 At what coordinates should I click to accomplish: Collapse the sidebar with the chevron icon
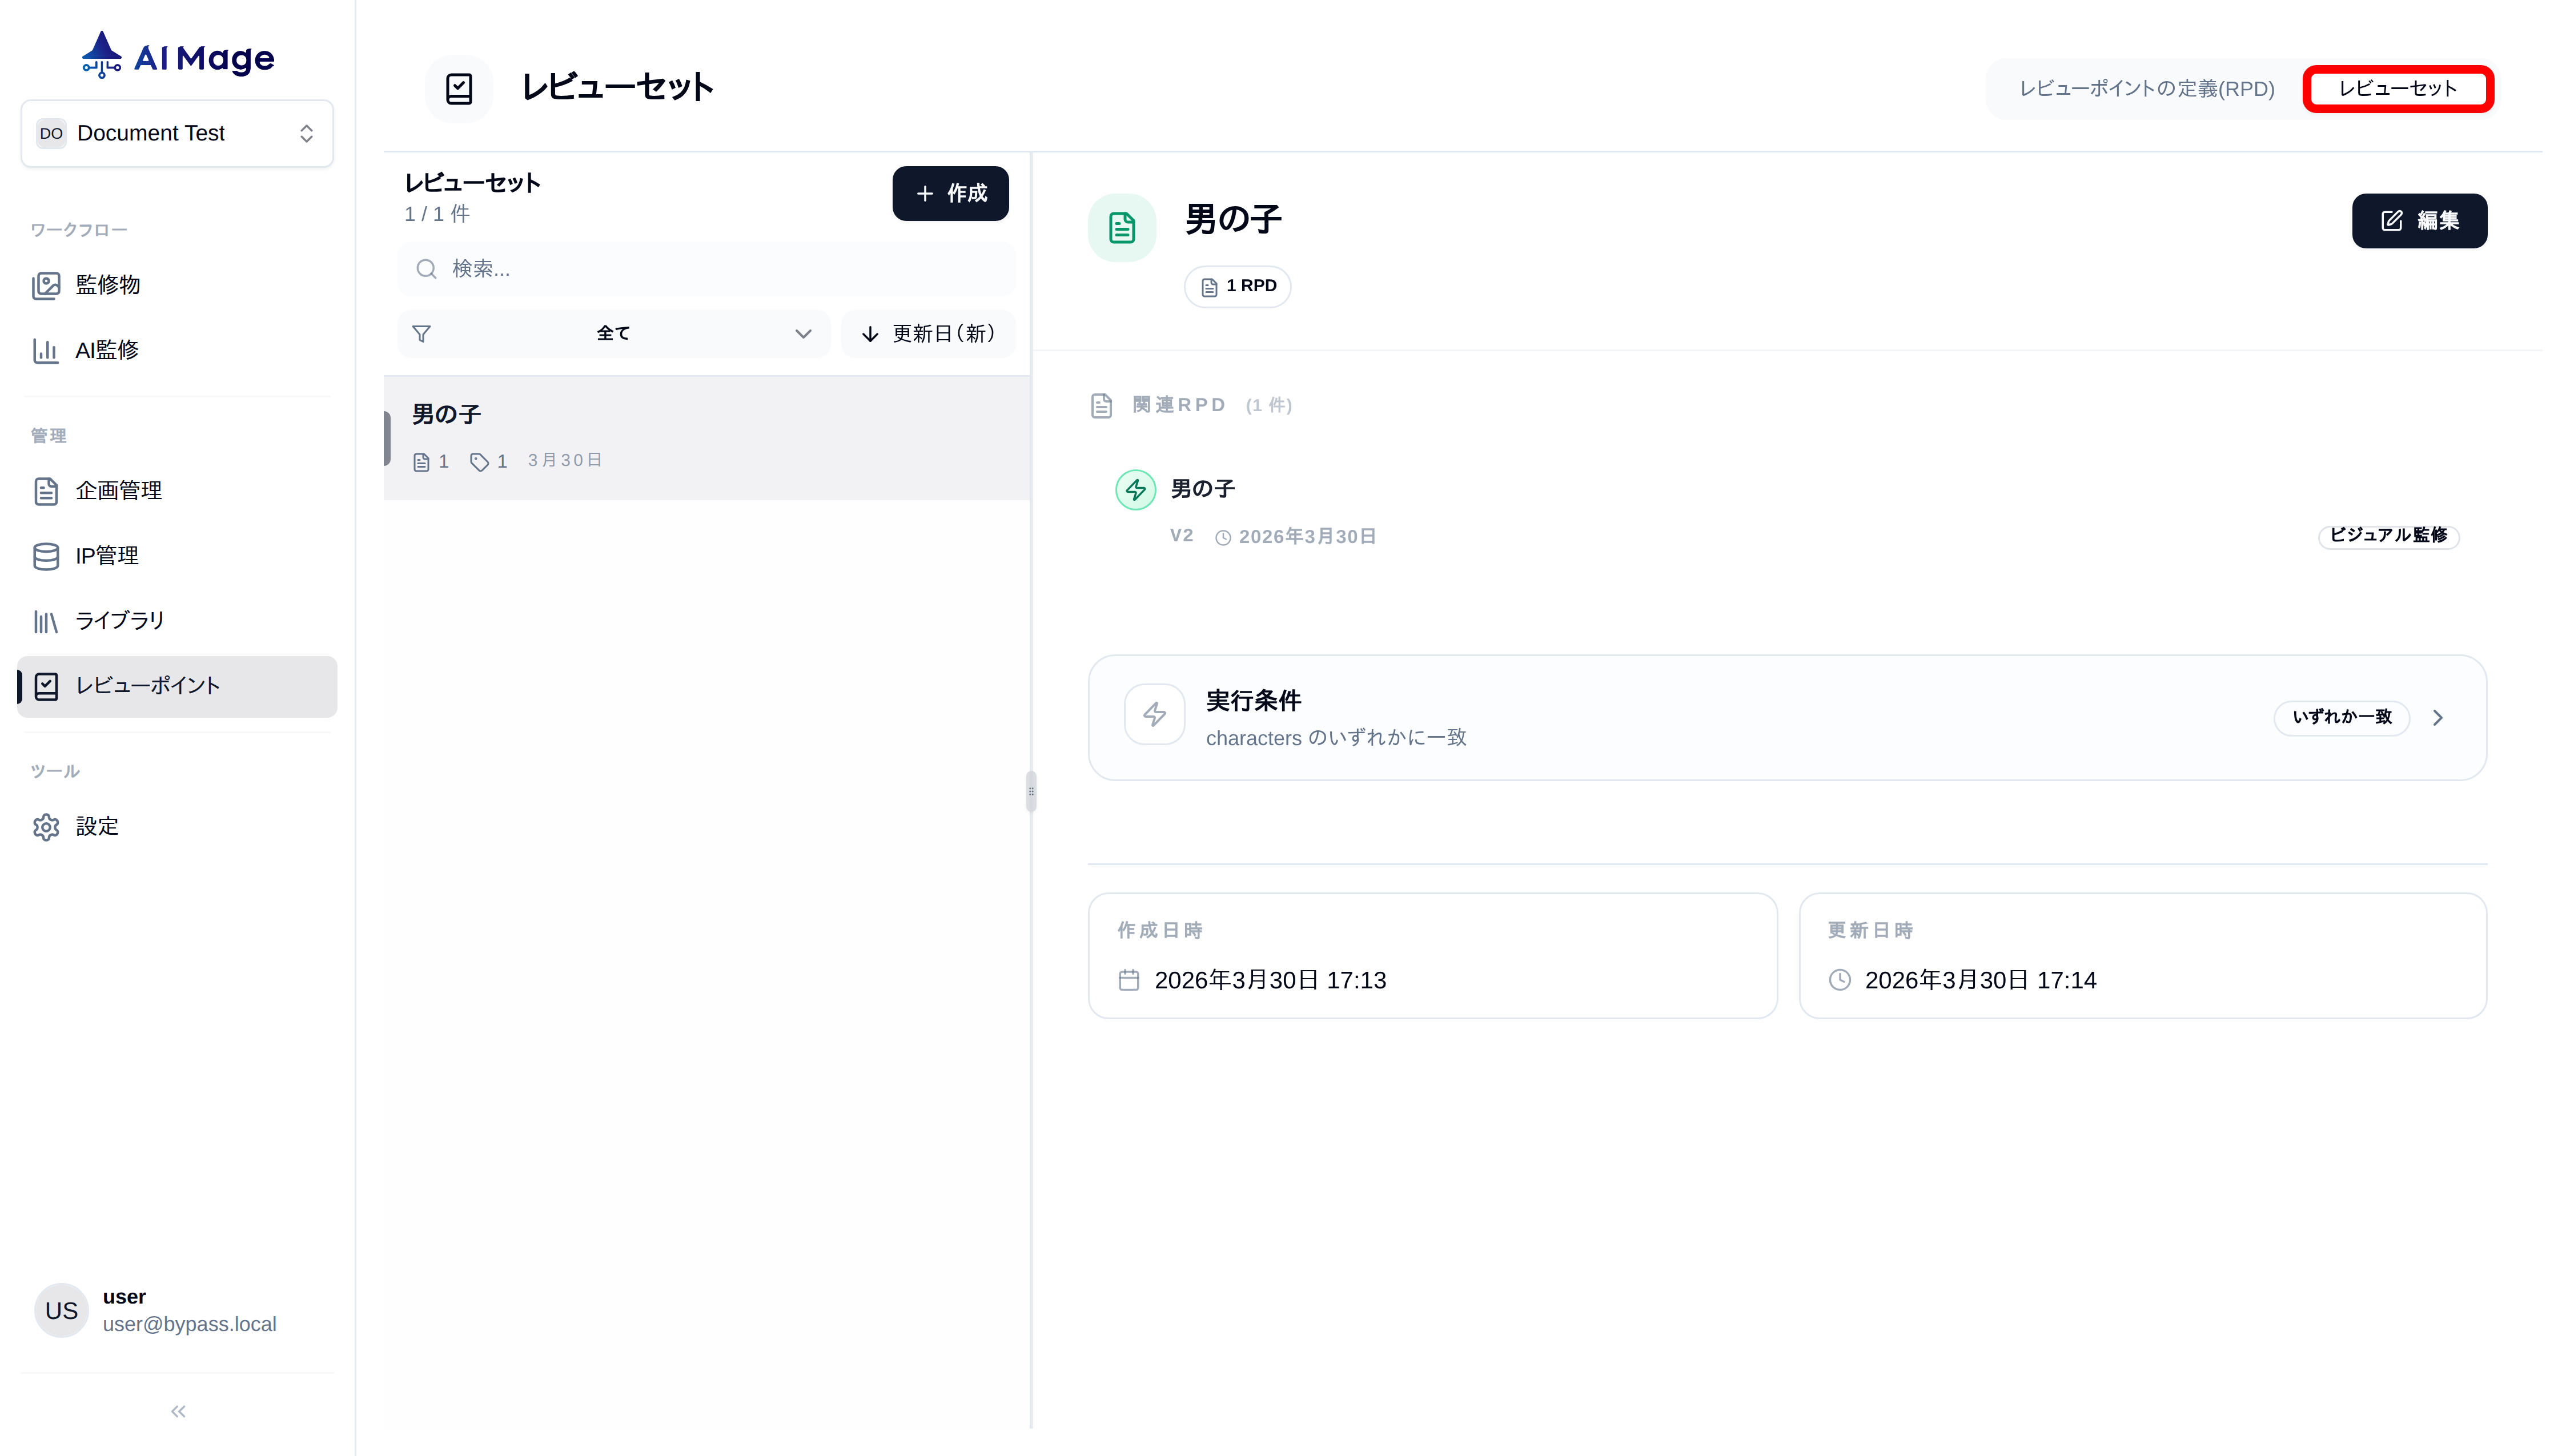coord(177,1411)
